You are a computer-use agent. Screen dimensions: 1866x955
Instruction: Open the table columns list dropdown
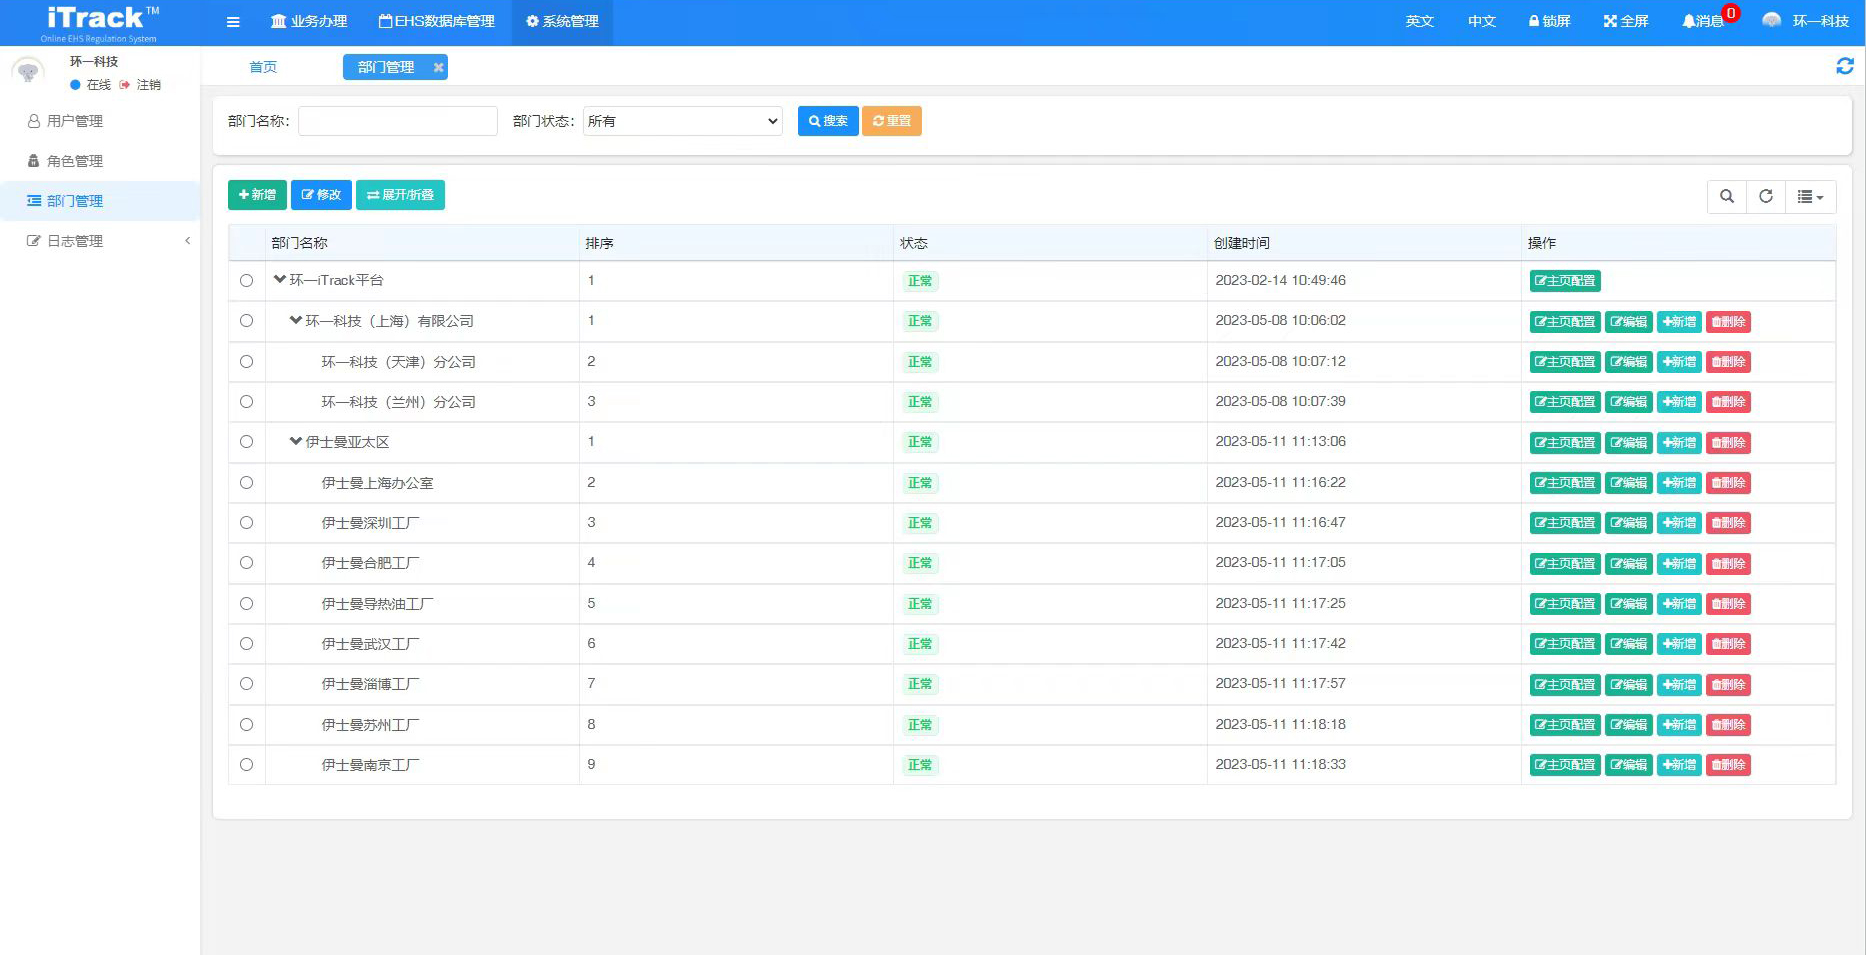tap(1811, 196)
